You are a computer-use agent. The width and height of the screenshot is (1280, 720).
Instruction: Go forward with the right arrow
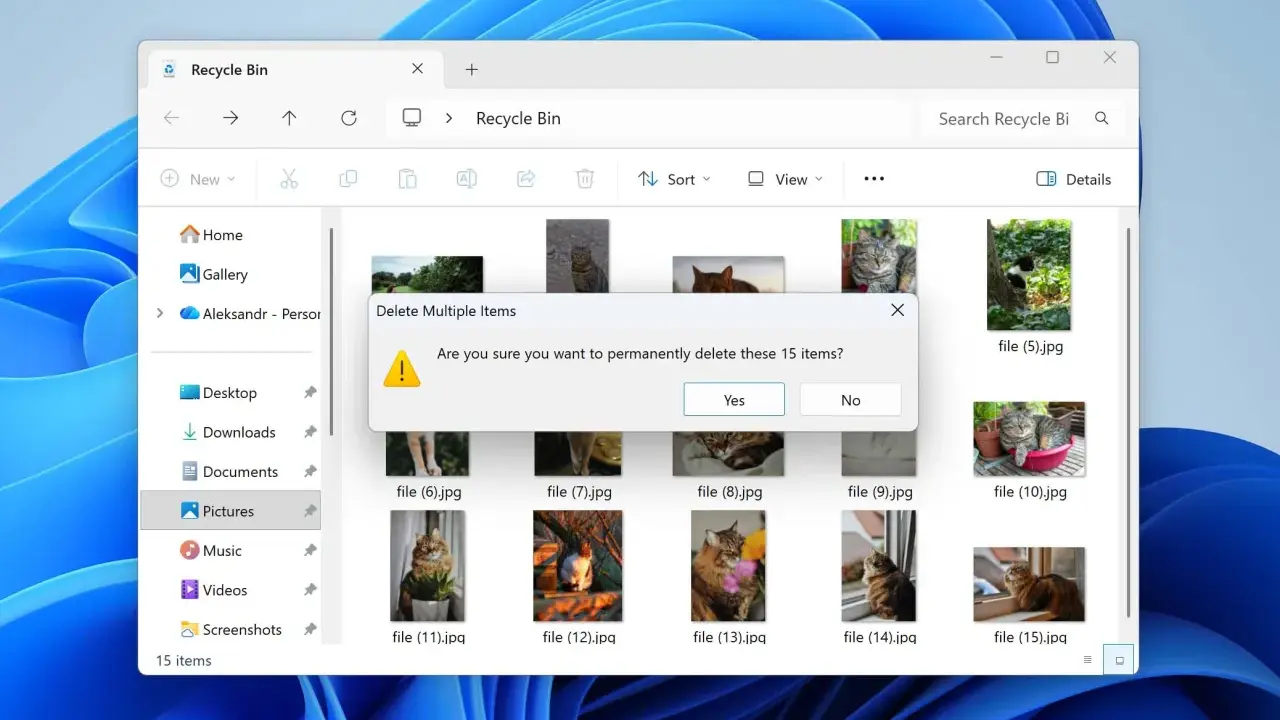pyautogui.click(x=231, y=118)
